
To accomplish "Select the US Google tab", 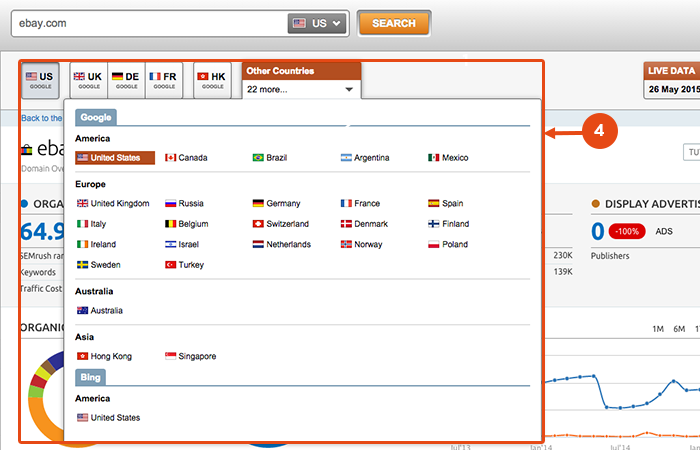I will click(40, 80).
